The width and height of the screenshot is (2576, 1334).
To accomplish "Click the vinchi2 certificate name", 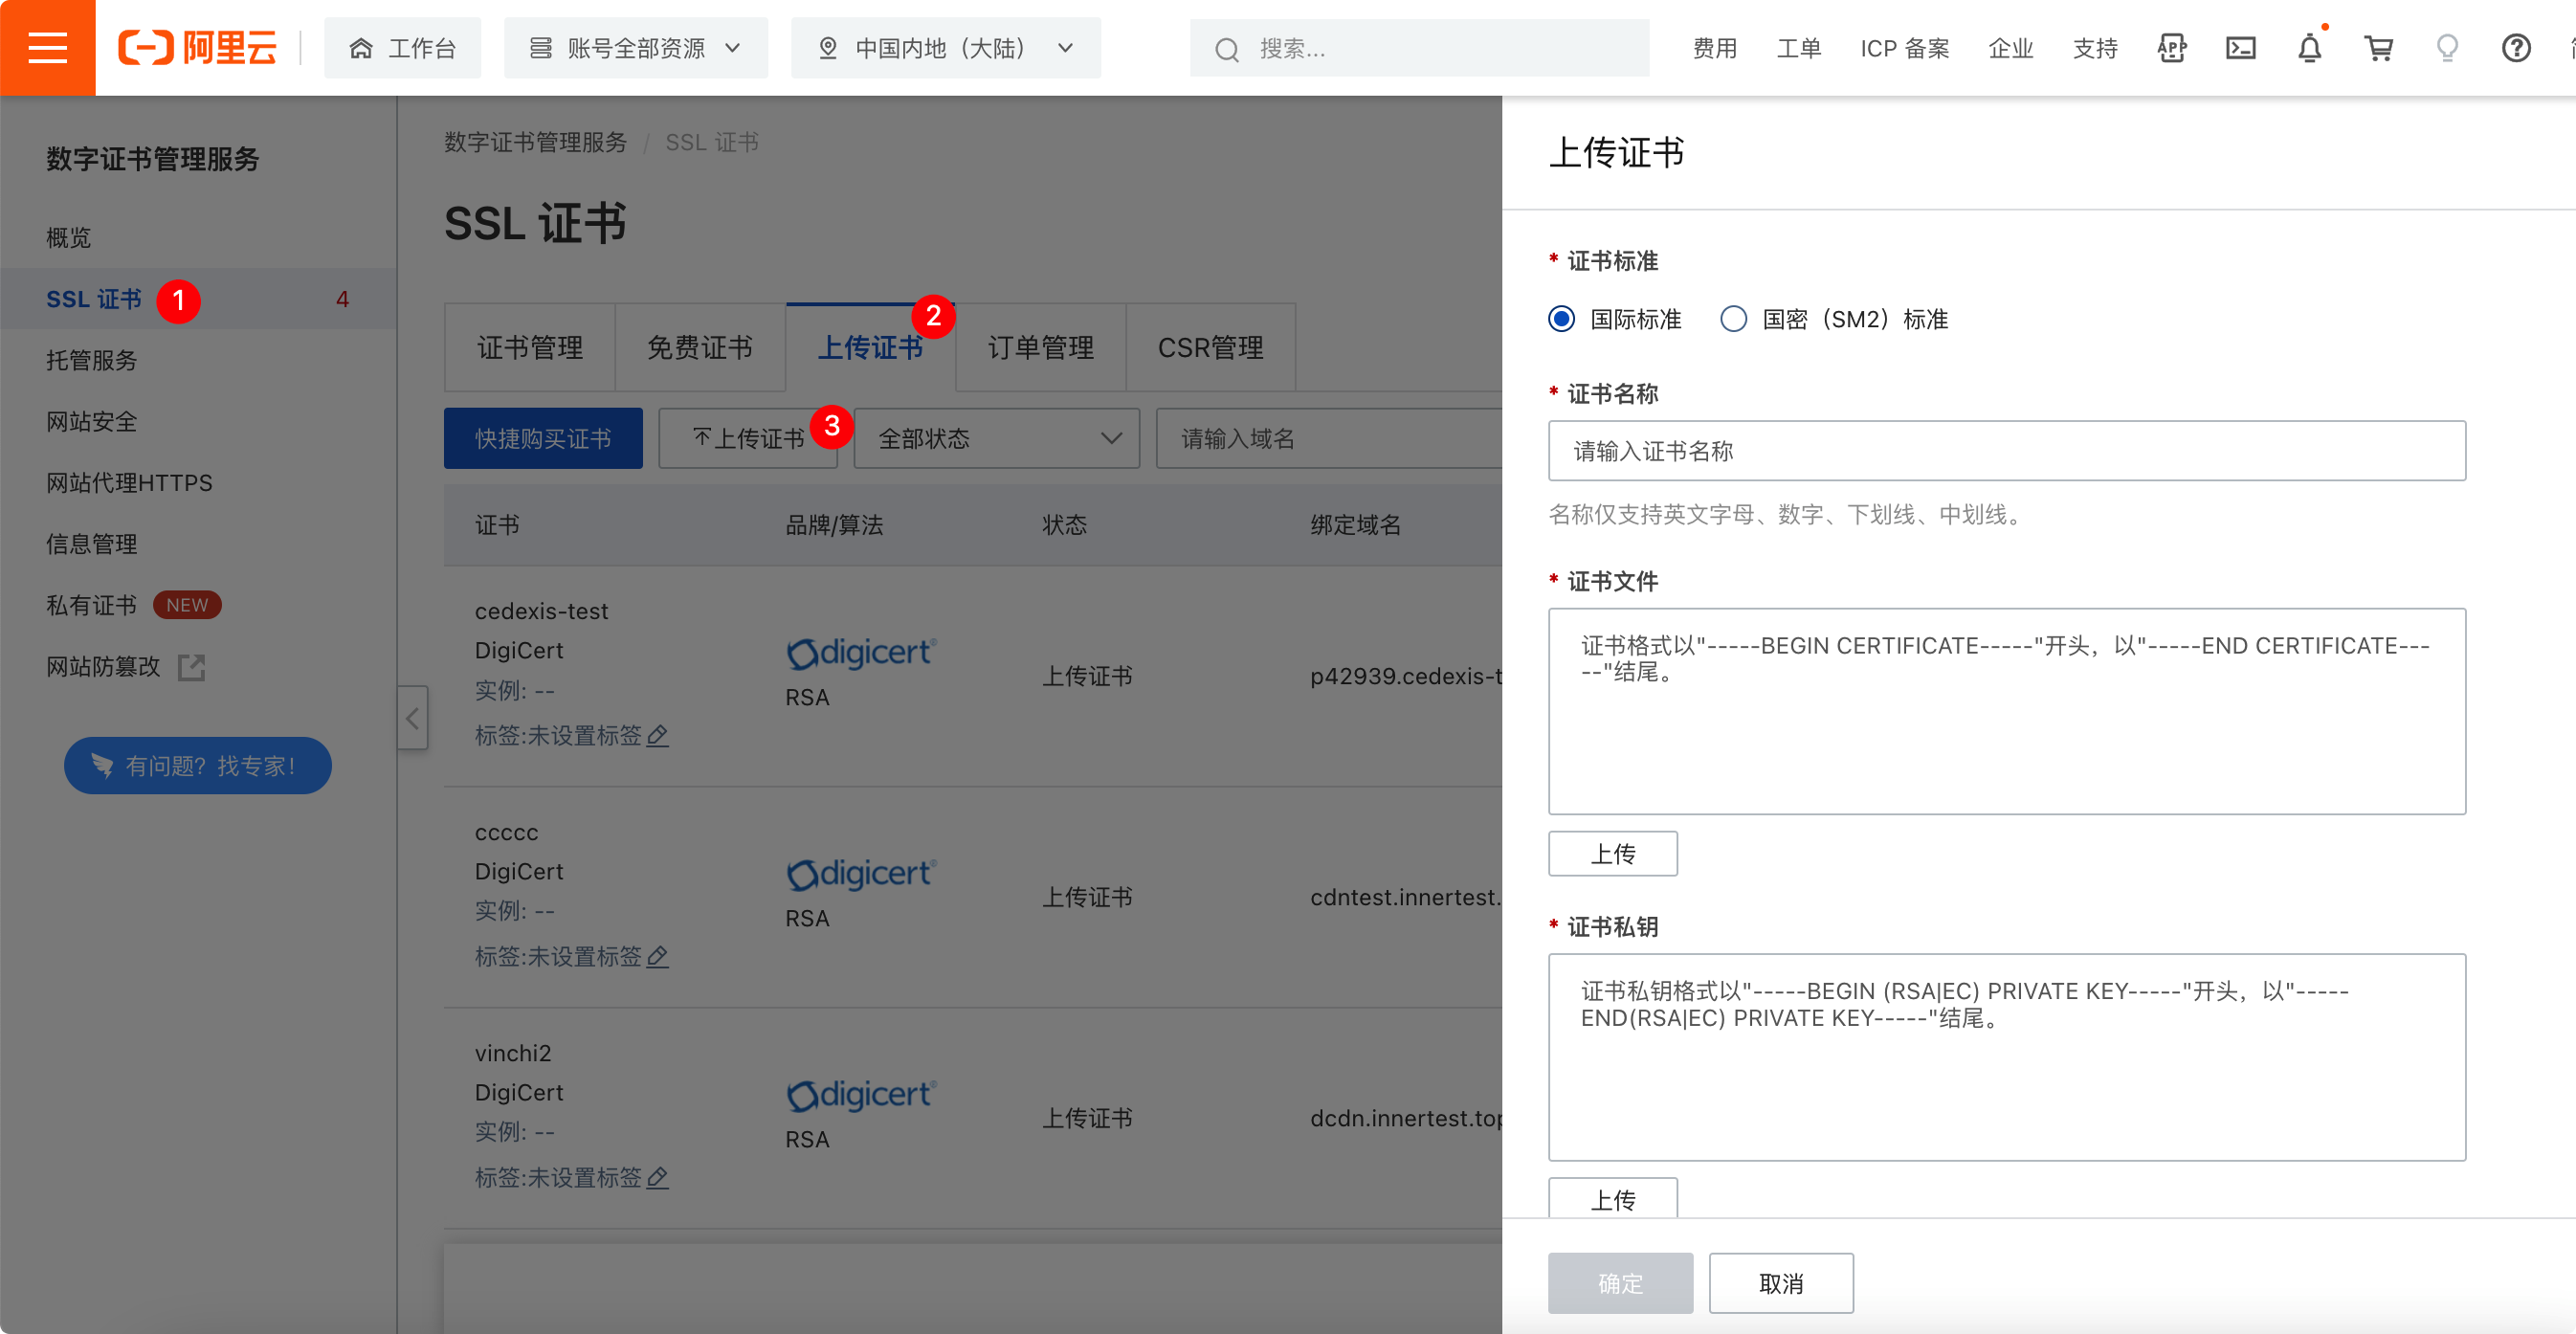I will pos(513,1053).
